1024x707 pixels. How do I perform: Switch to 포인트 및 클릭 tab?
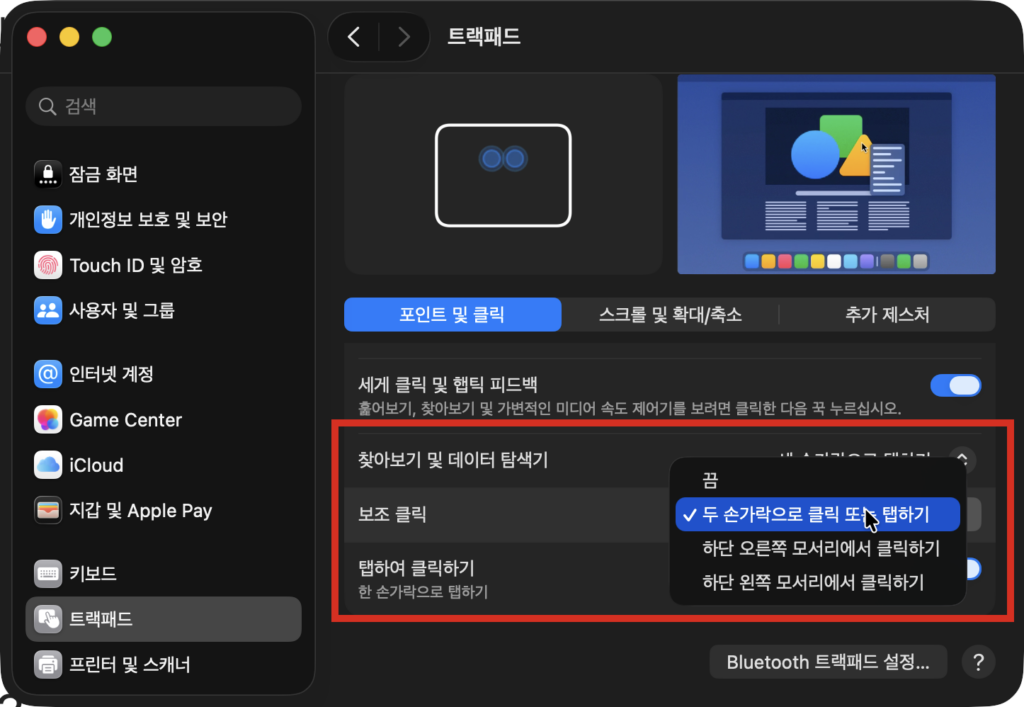(453, 315)
